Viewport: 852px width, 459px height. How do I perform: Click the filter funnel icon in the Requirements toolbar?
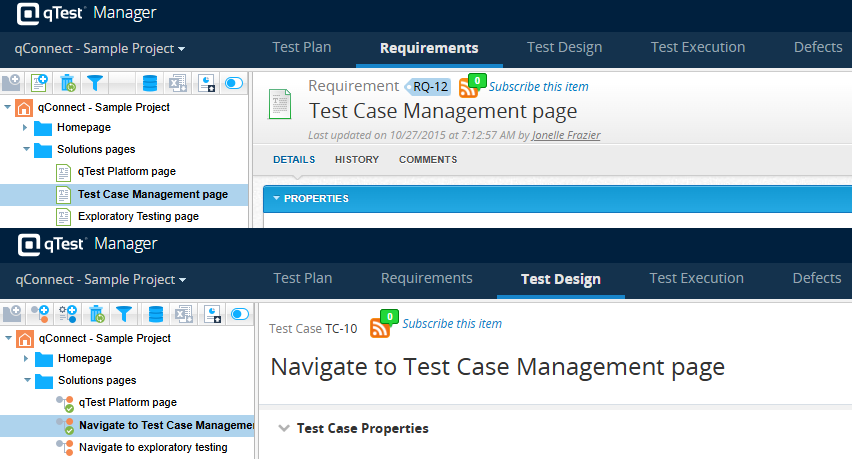[95, 83]
